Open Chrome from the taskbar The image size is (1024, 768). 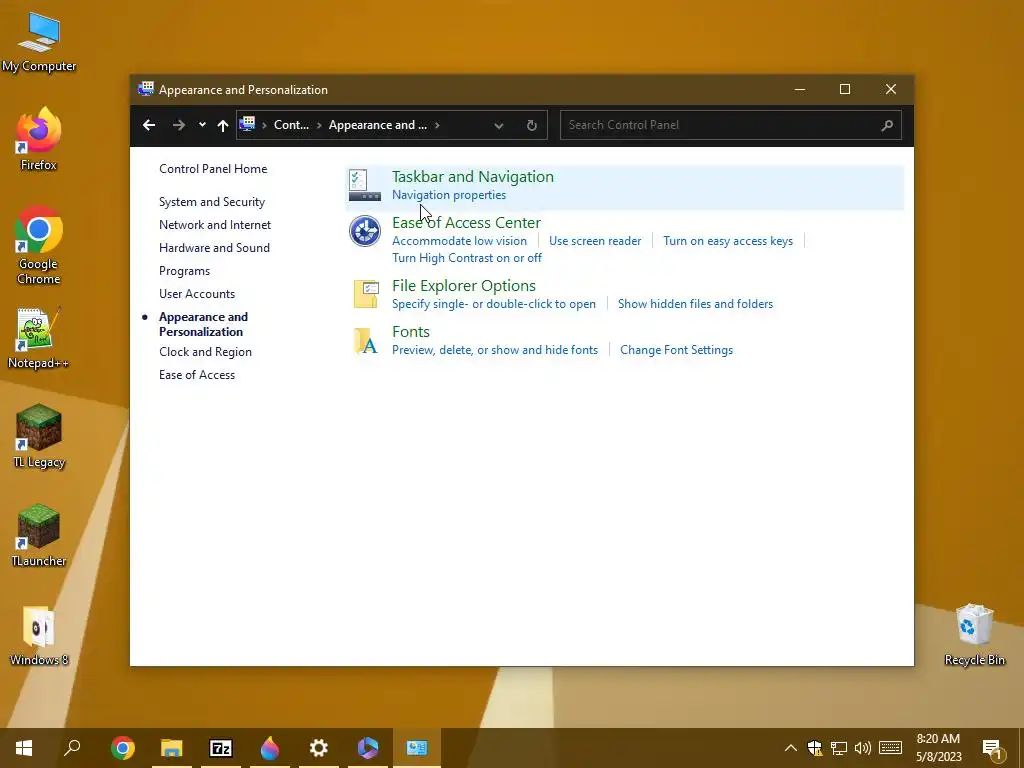[x=123, y=748]
